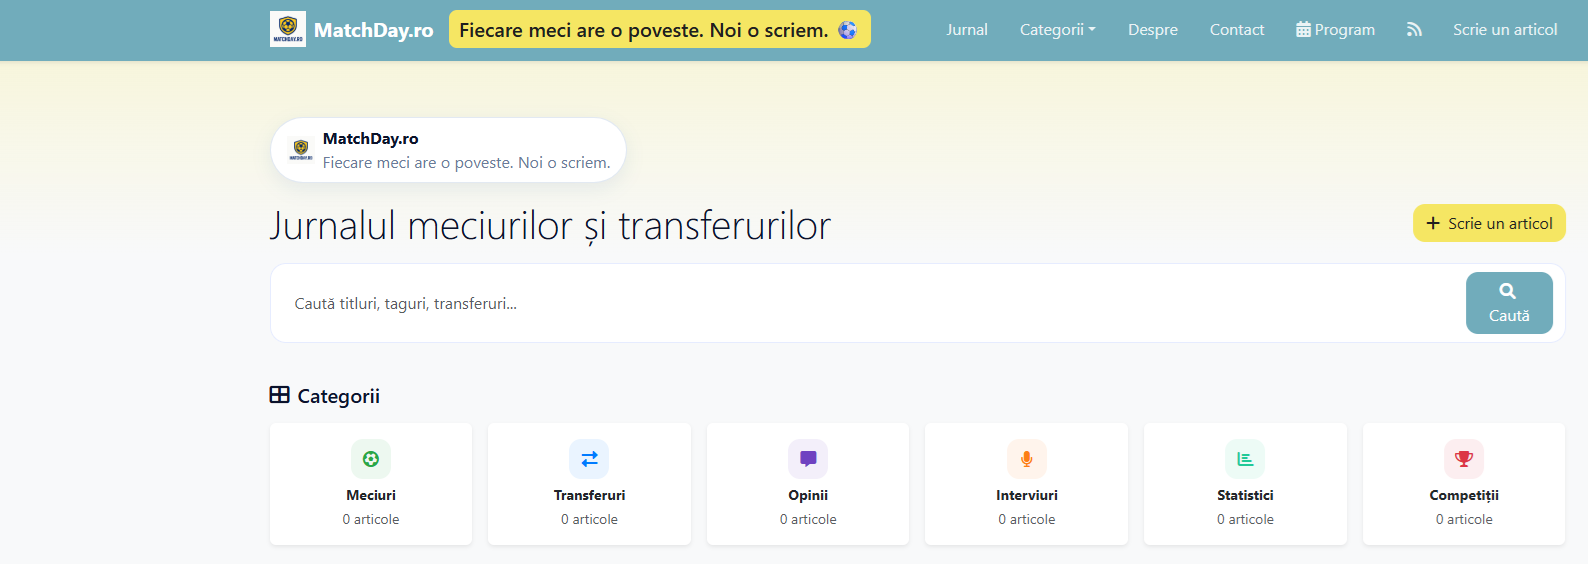This screenshot has width=1588, height=564.
Task: Open the Program calendar link
Action: pos(1335,30)
